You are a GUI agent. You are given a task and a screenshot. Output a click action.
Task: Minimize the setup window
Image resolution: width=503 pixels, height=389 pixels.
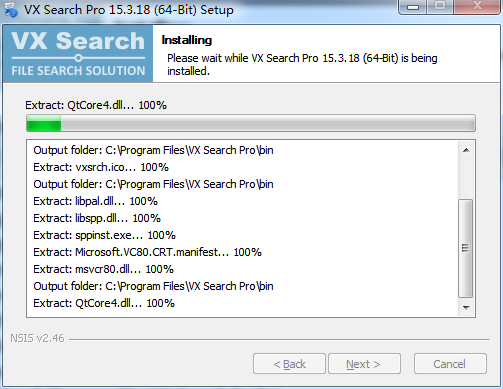coord(413,7)
